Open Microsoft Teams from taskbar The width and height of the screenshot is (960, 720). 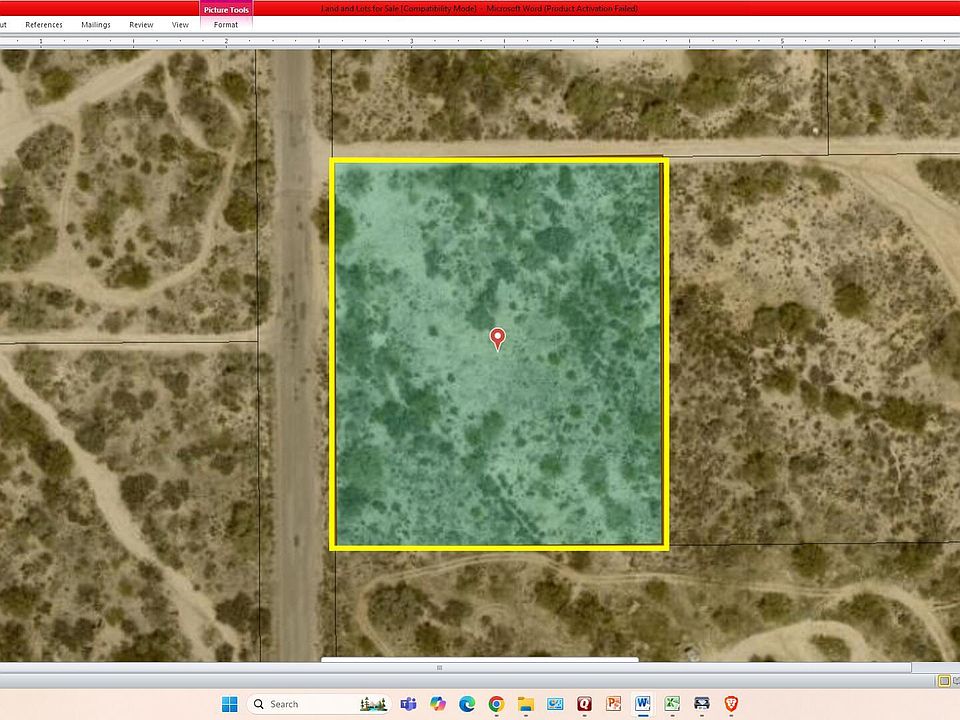(x=408, y=704)
